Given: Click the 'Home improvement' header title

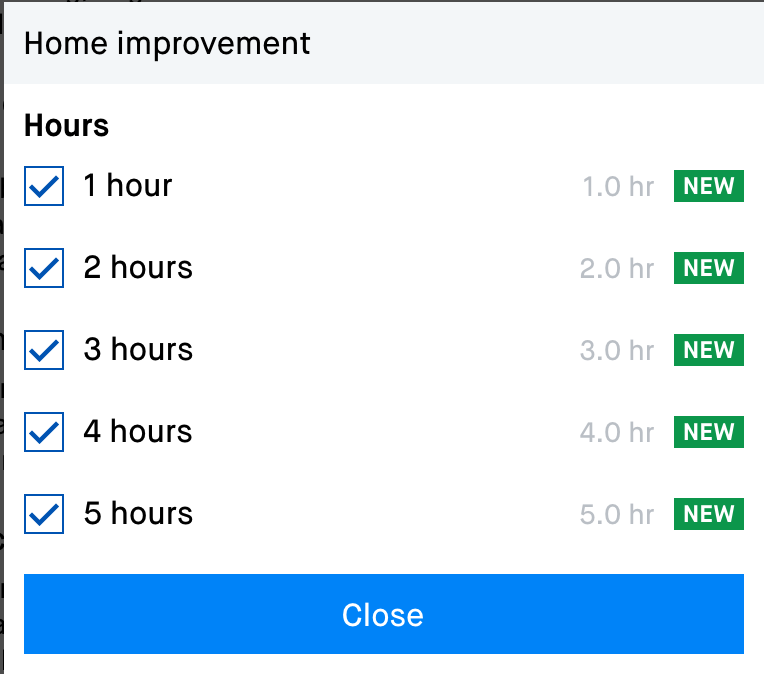Looking at the screenshot, I should tap(167, 44).
